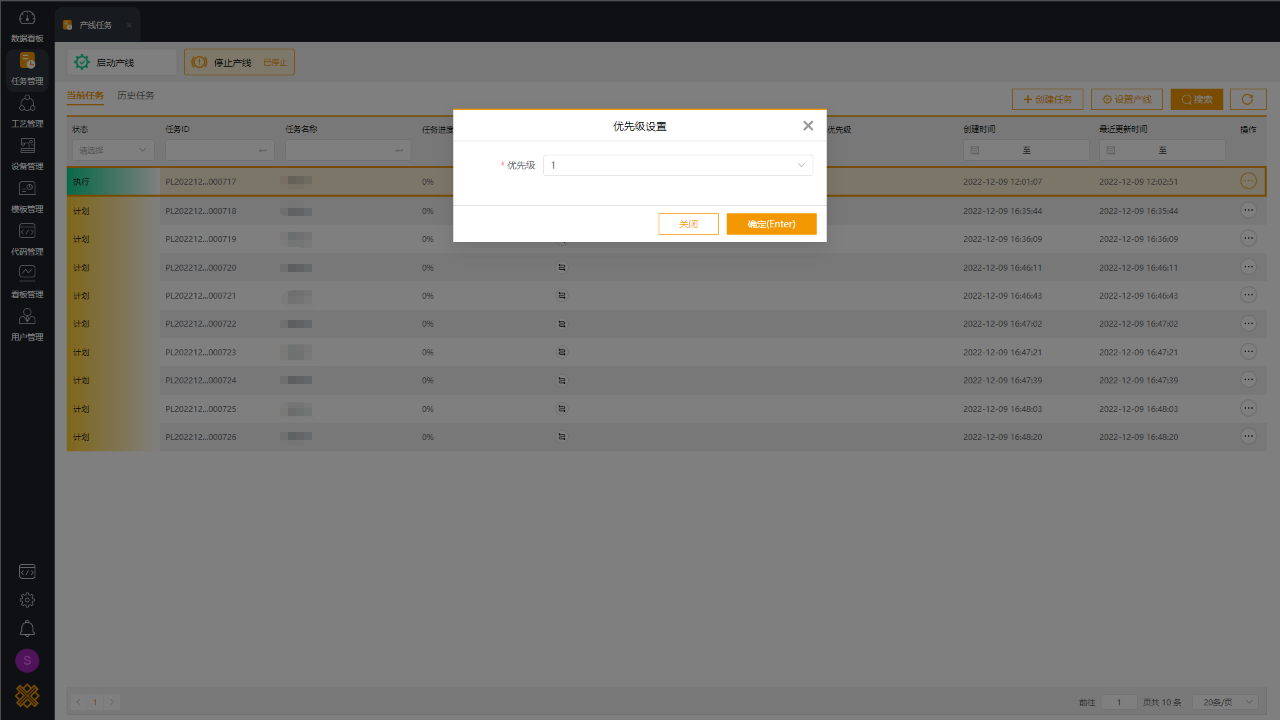1280x720 pixels.
Task: Click the 关闭 button in dialog
Action: tap(688, 224)
